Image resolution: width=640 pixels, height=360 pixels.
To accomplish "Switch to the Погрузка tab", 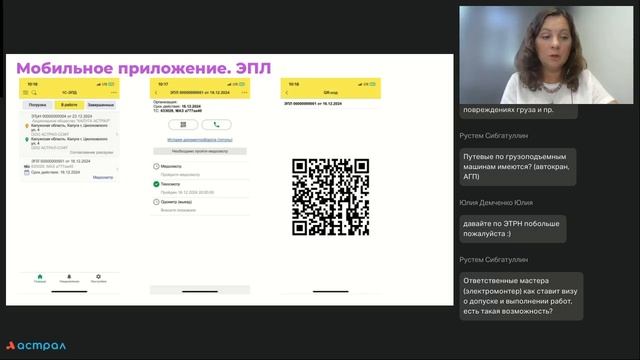I will pyautogui.click(x=38, y=105).
